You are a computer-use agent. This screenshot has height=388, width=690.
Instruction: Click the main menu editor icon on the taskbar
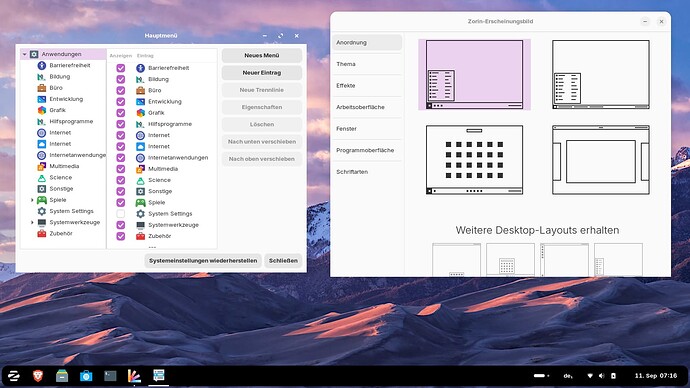pos(158,375)
